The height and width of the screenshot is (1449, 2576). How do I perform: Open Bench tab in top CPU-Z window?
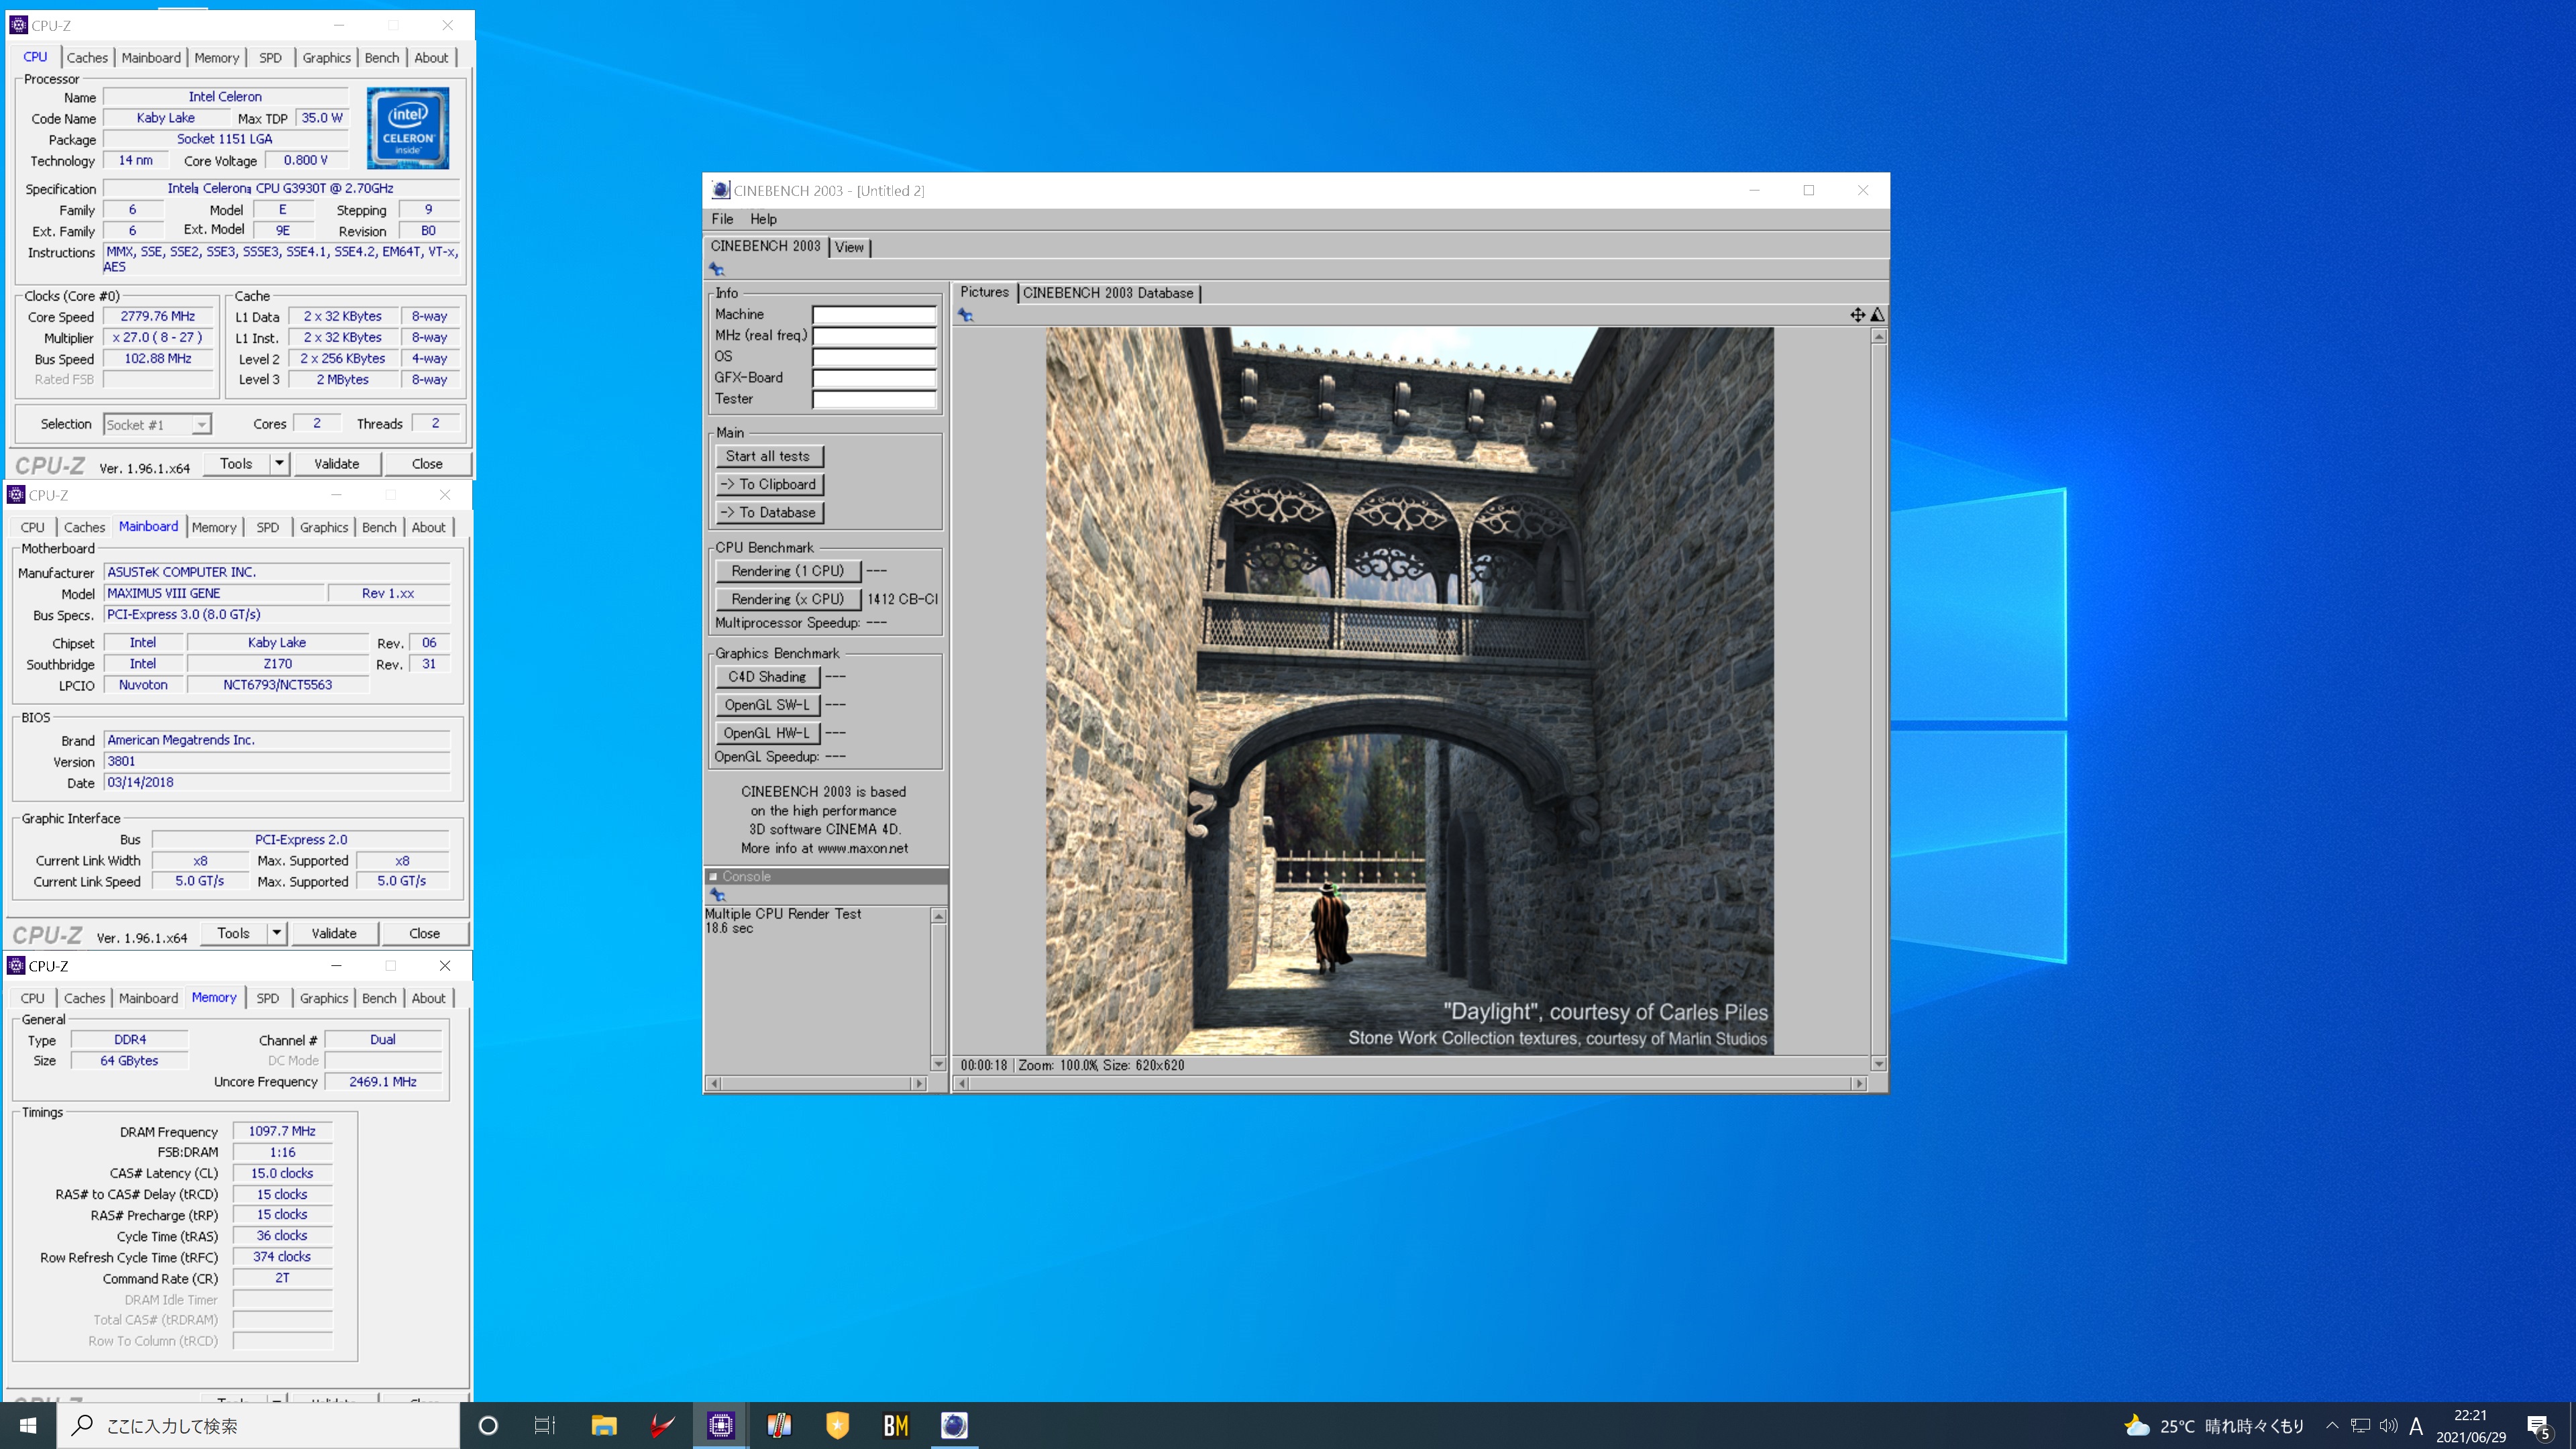point(381,58)
